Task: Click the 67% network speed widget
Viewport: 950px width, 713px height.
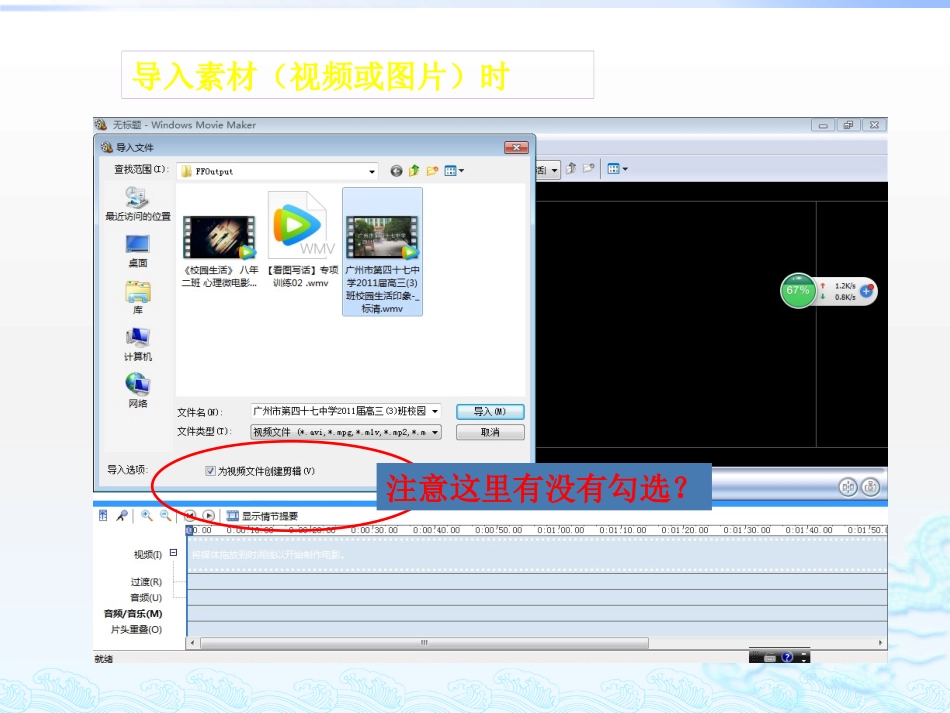Action: tap(798, 291)
